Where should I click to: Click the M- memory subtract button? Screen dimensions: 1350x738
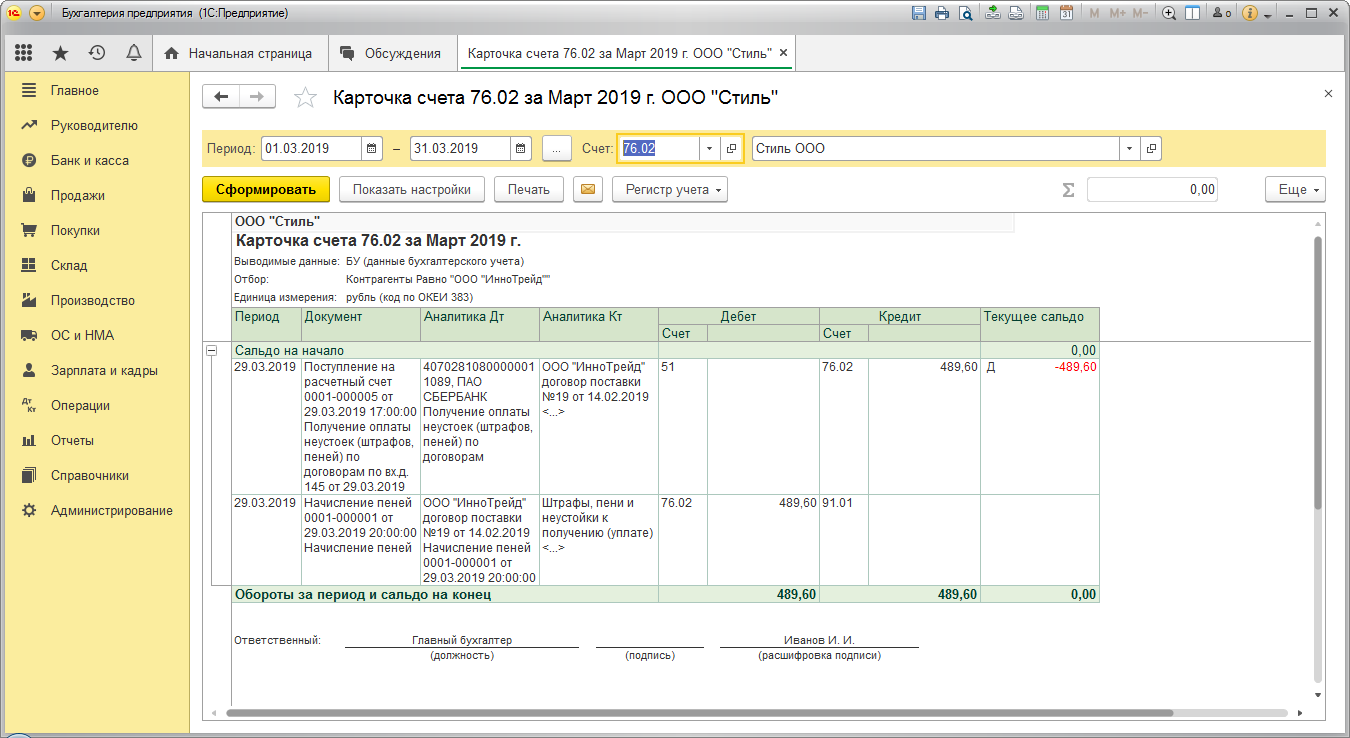[x=1140, y=13]
